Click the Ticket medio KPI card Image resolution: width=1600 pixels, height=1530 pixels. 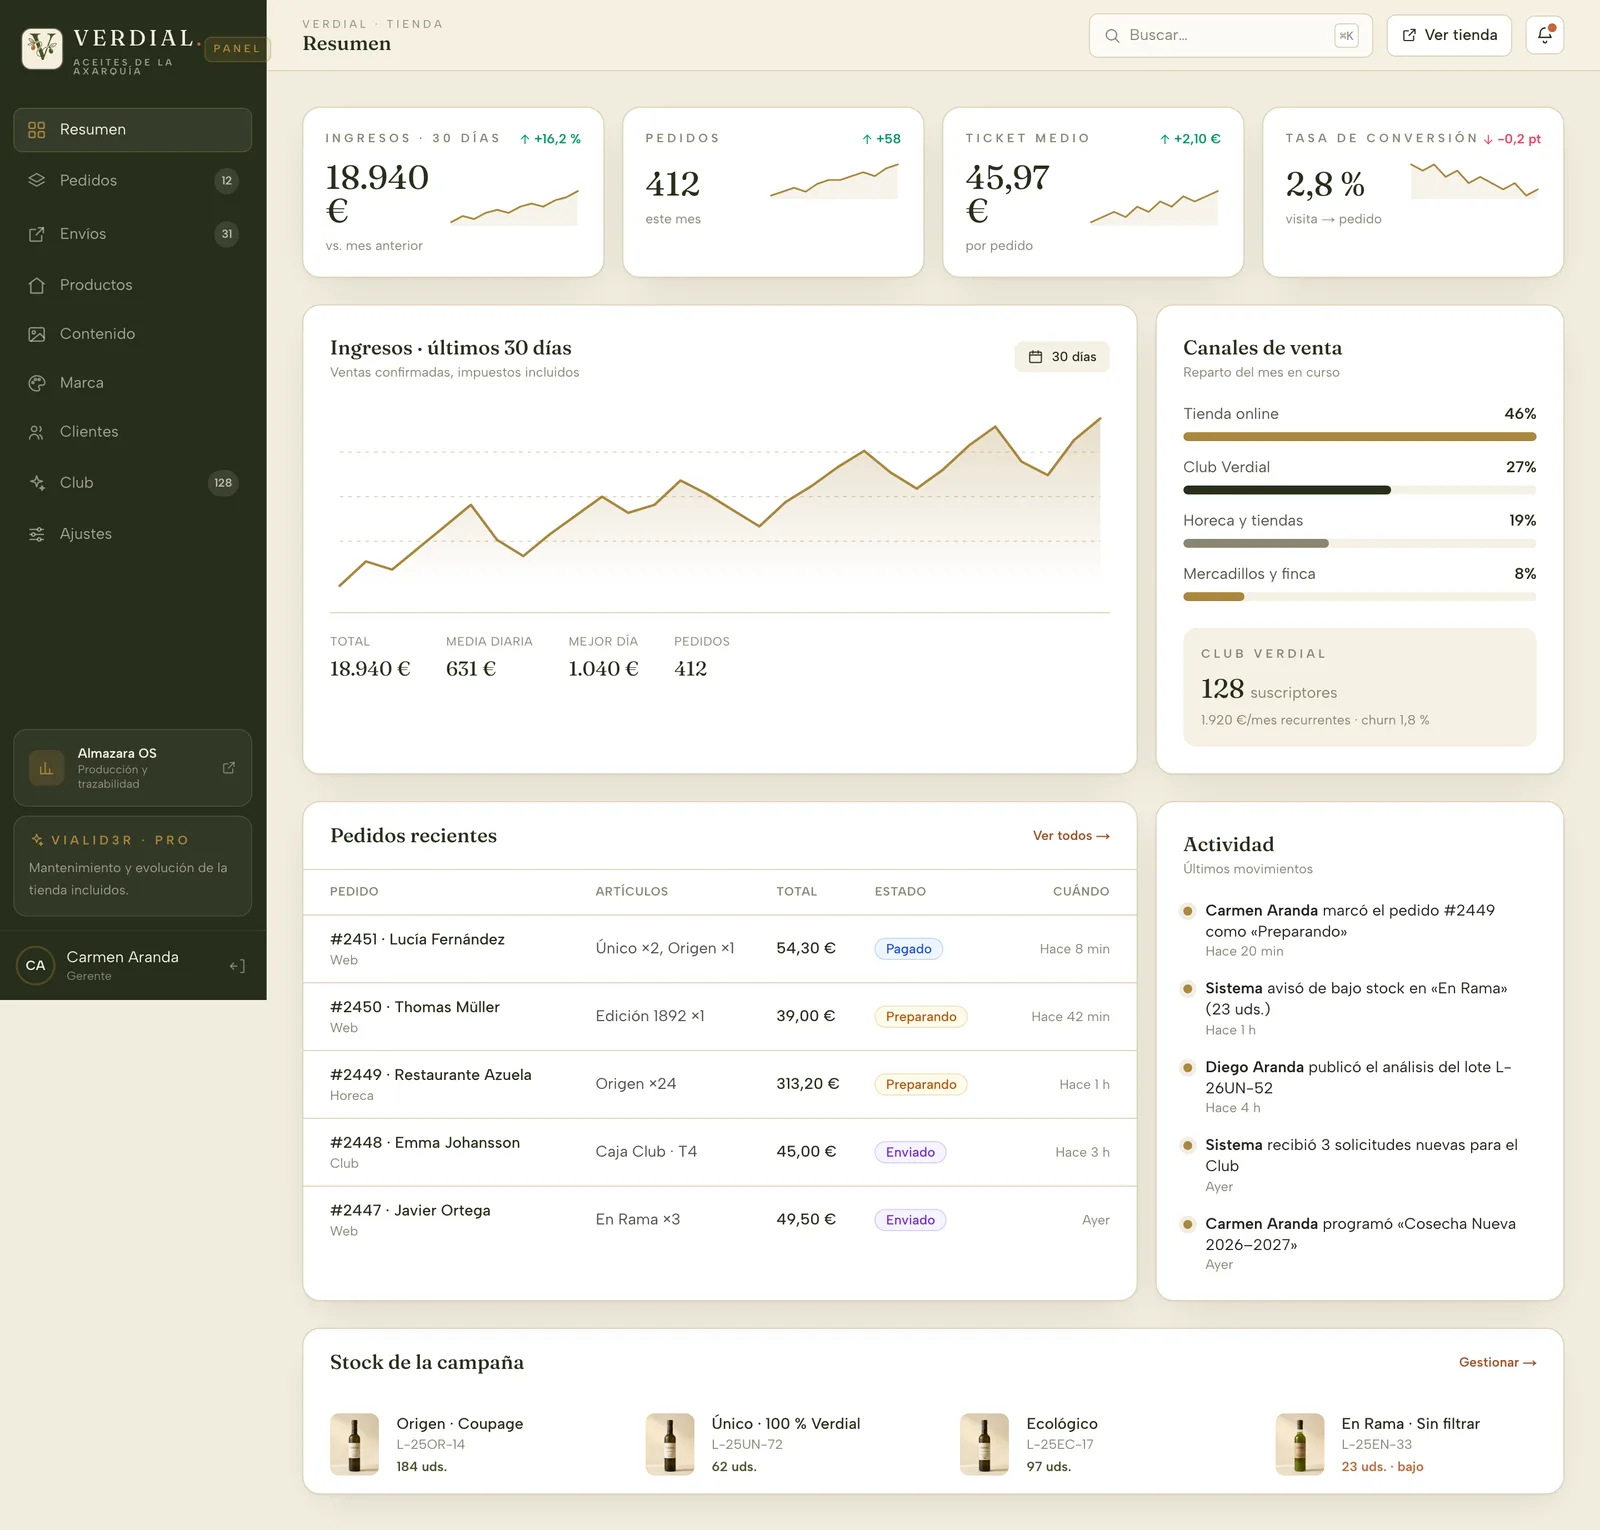(x=1093, y=192)
